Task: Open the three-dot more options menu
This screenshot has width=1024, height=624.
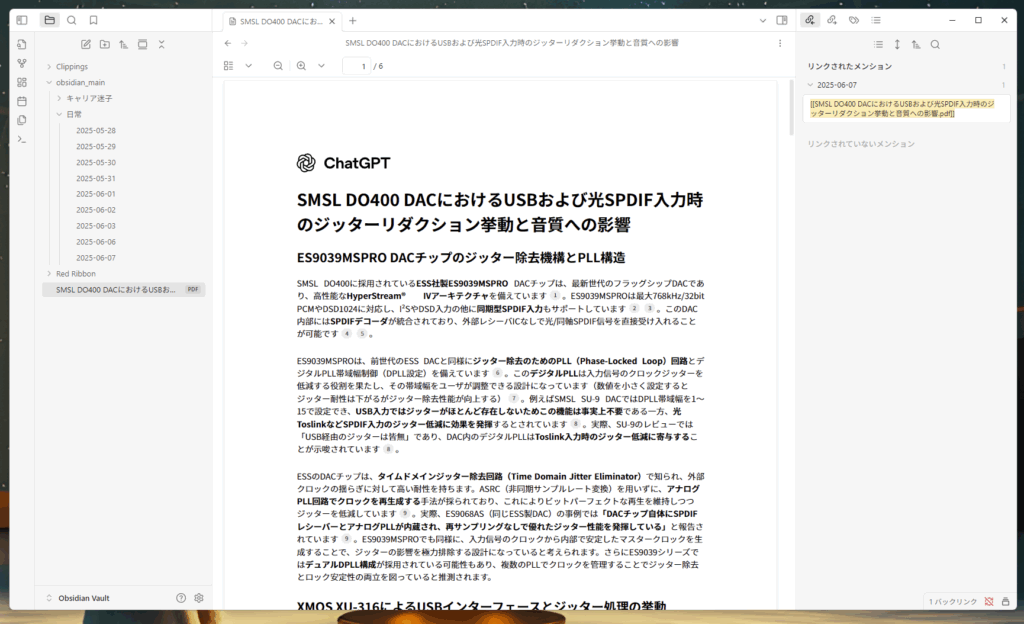Action: (x=780, y=43)
